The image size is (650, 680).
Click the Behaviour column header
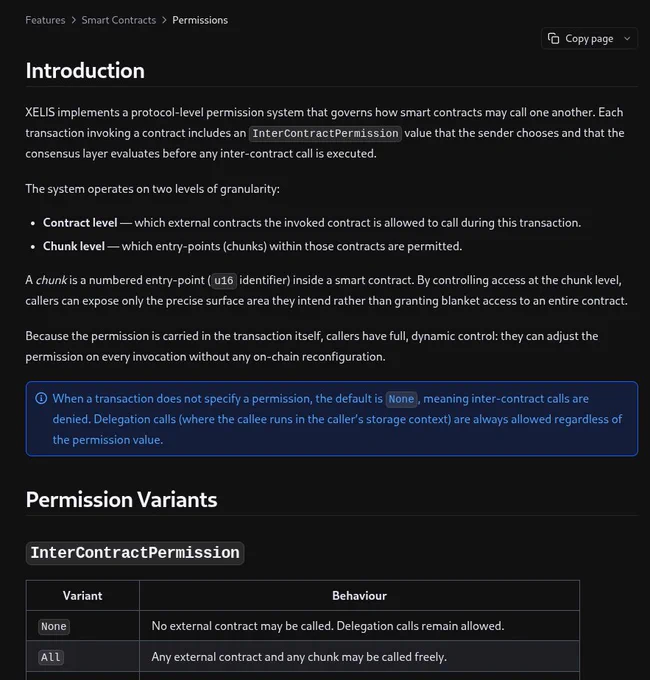[x=359, y=596]
